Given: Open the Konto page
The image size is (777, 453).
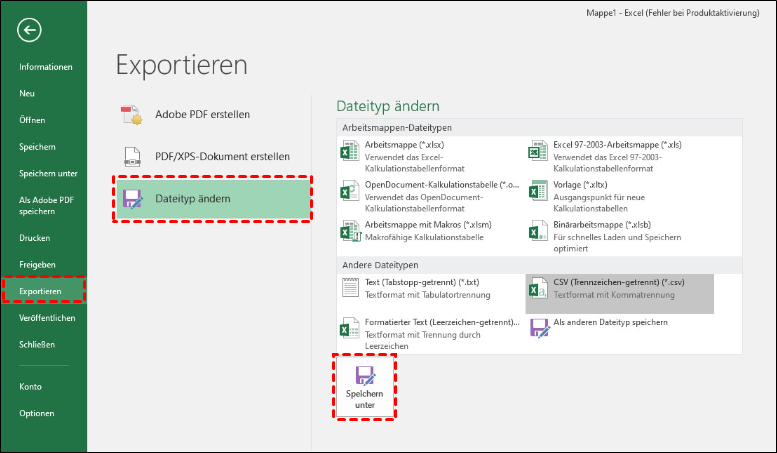Looking at the screenshot, I should tap(30, 387).
